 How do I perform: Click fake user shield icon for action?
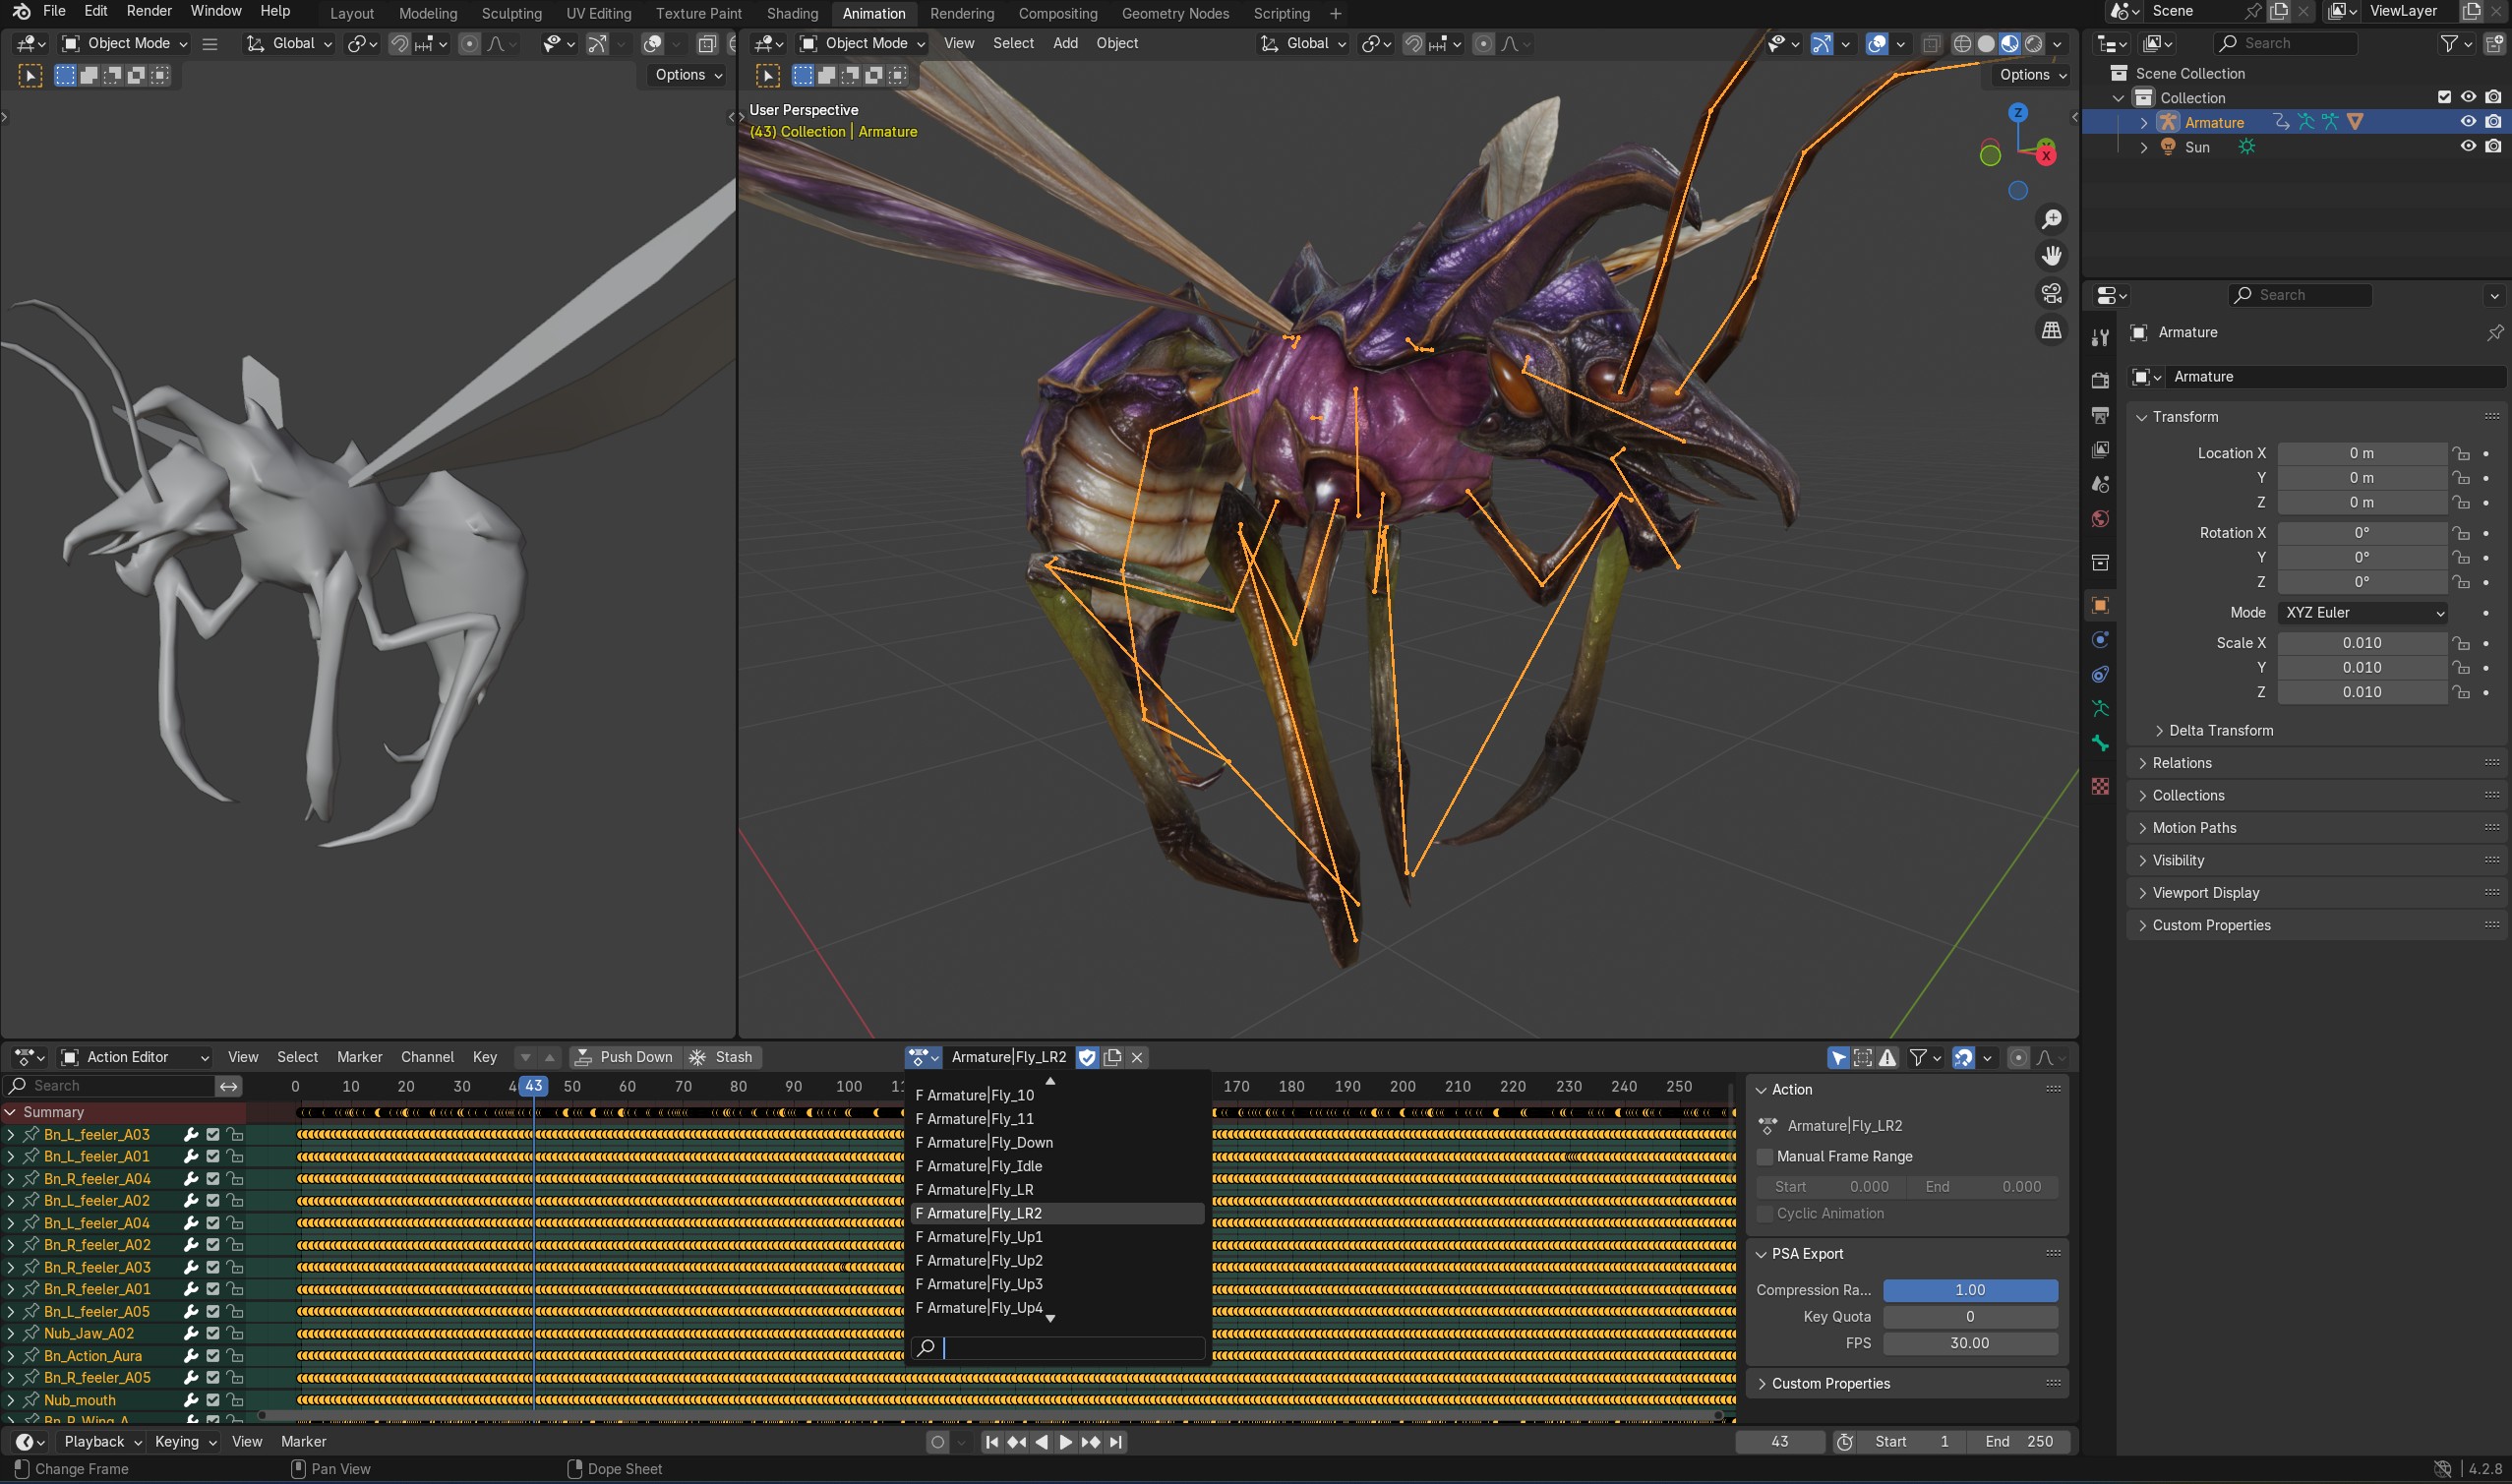pyautogui.click(x=1087, y=1057)
